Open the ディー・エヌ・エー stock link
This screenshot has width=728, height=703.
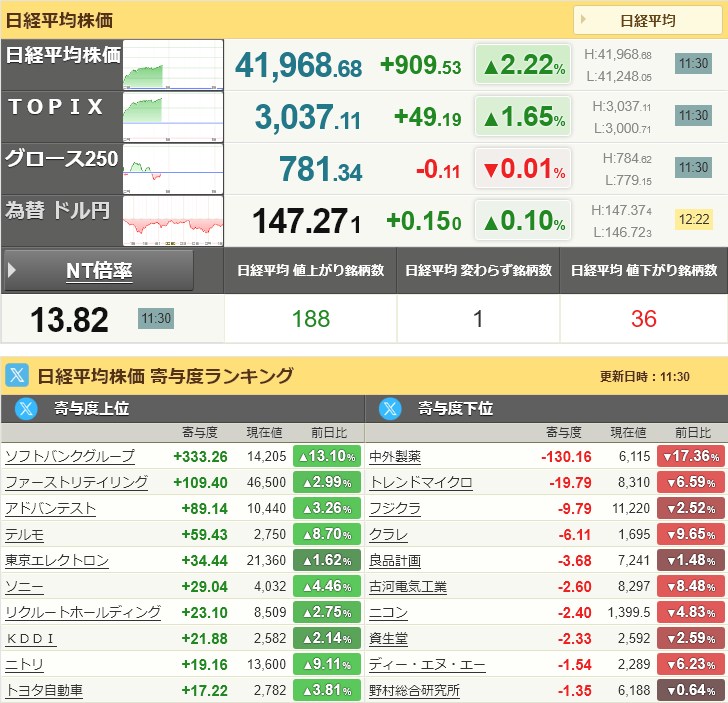tap(427, 664)
